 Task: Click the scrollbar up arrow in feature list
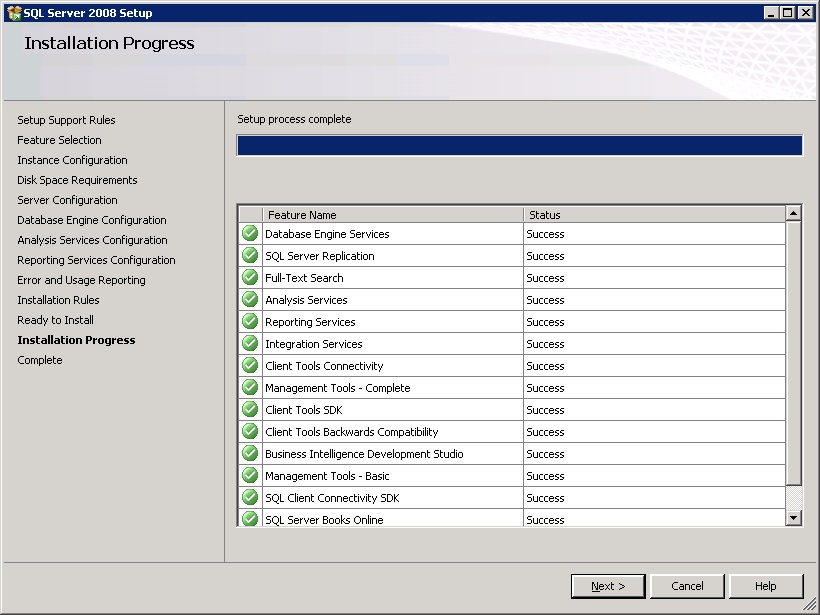793,213
